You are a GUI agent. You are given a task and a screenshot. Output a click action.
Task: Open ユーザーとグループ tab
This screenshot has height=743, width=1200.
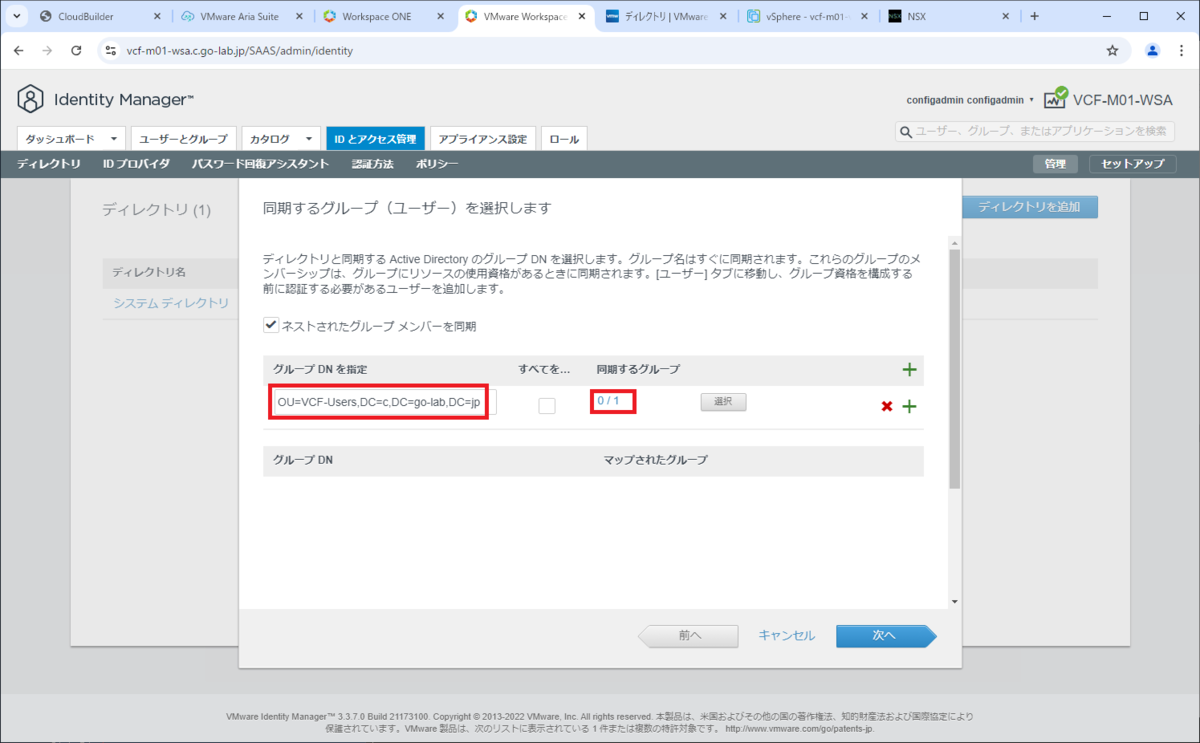pyautogui.click(x=184, y=139)
